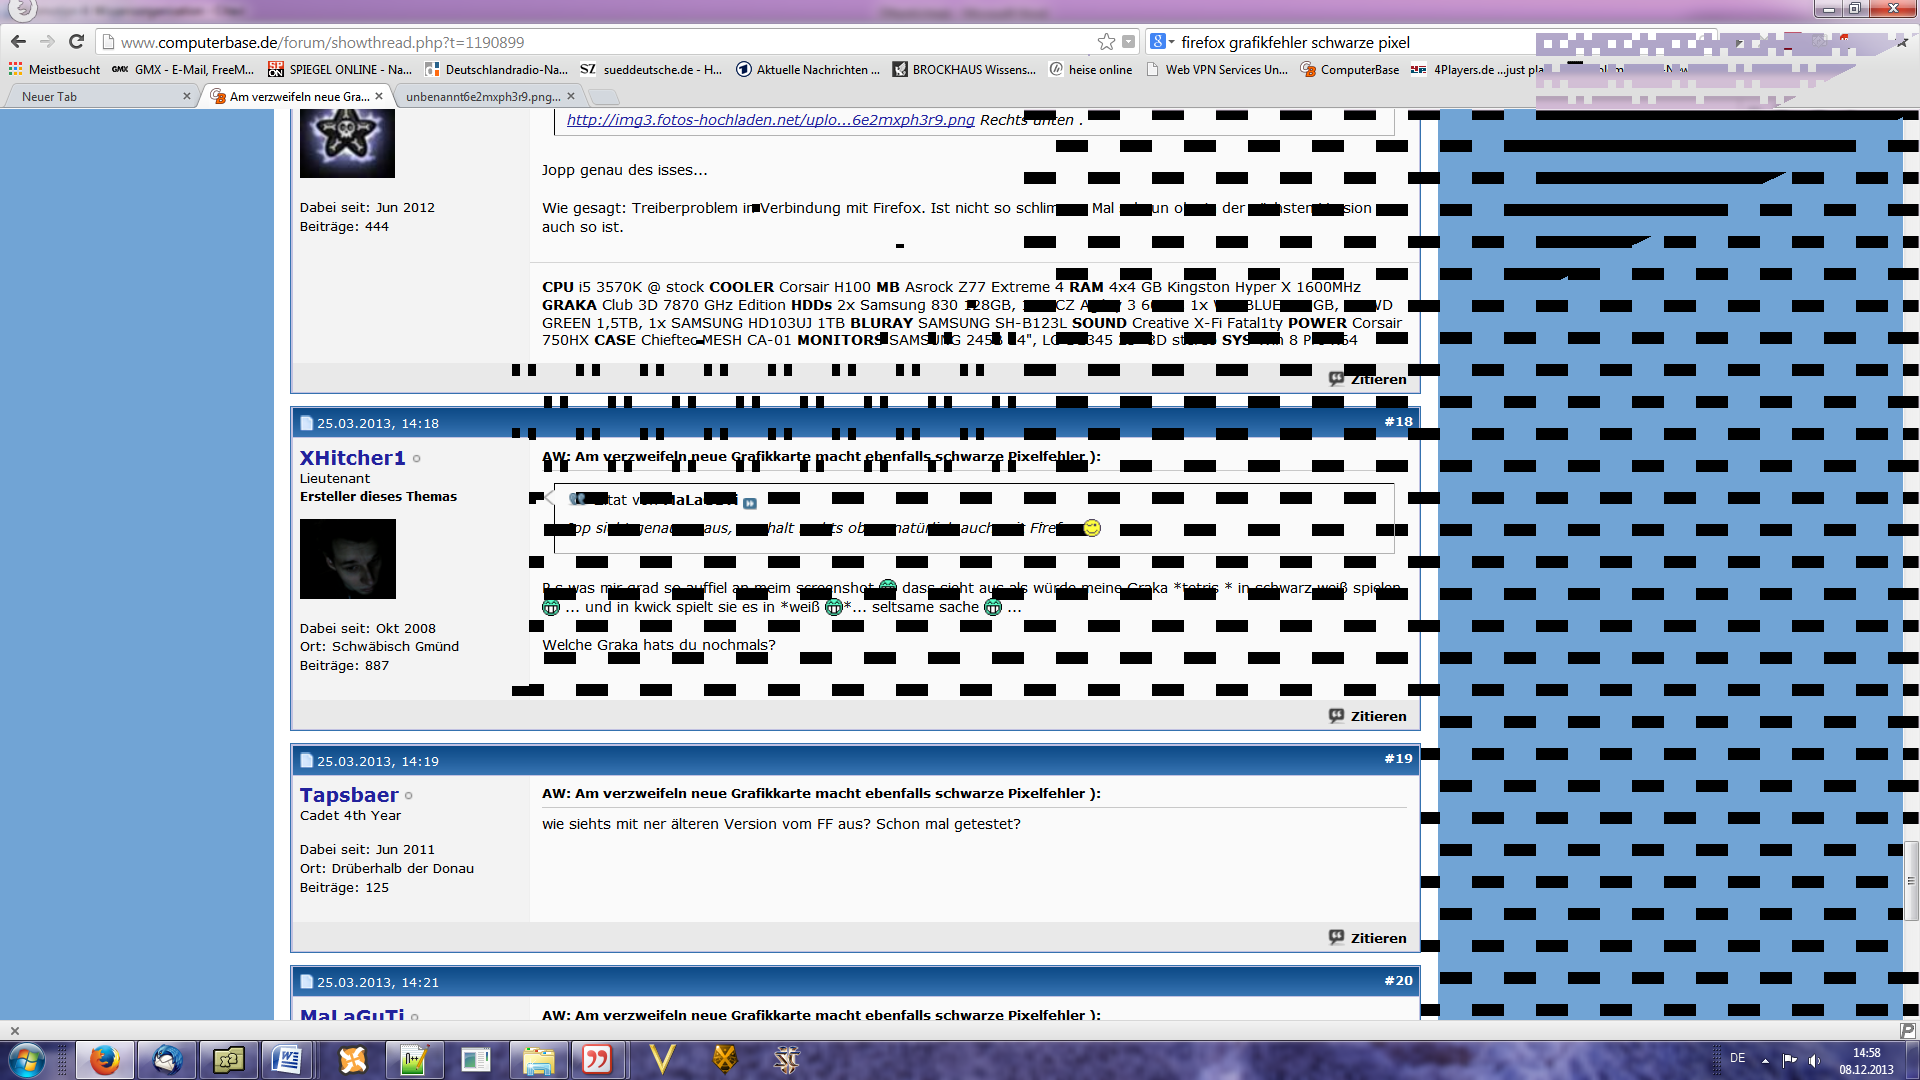Click the speaker volume tray icon
The height and width of the screenshot is (1080, 1920).
coord(1814,1060)
